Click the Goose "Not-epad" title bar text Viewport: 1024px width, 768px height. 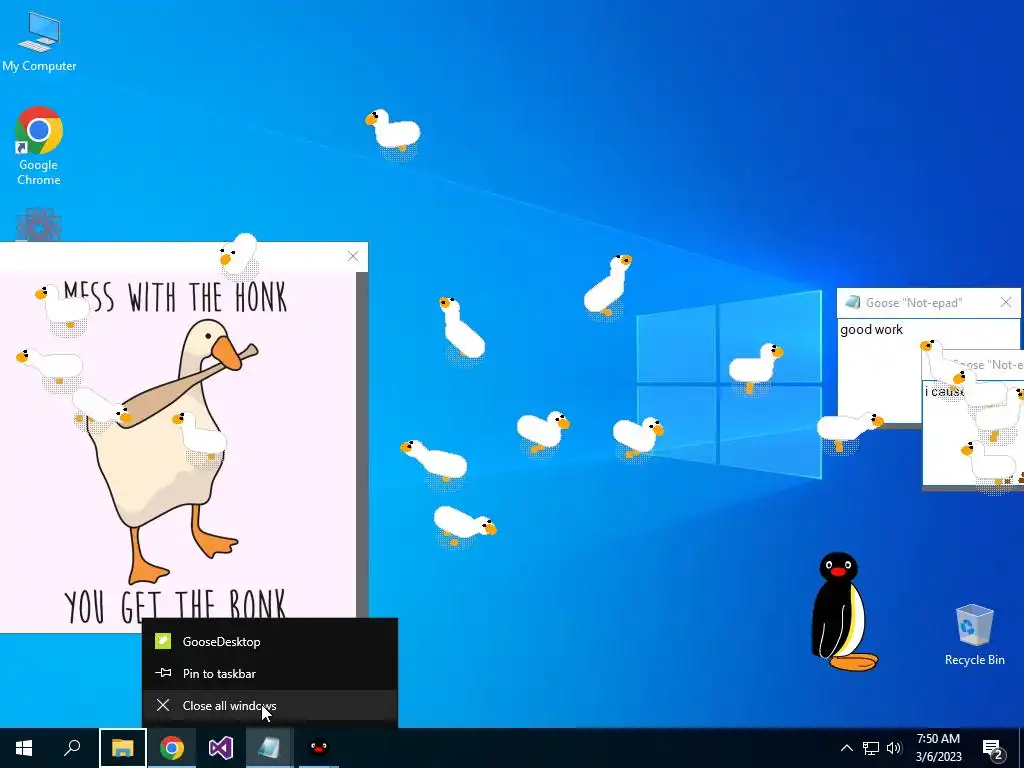click(x=914, y=303)
